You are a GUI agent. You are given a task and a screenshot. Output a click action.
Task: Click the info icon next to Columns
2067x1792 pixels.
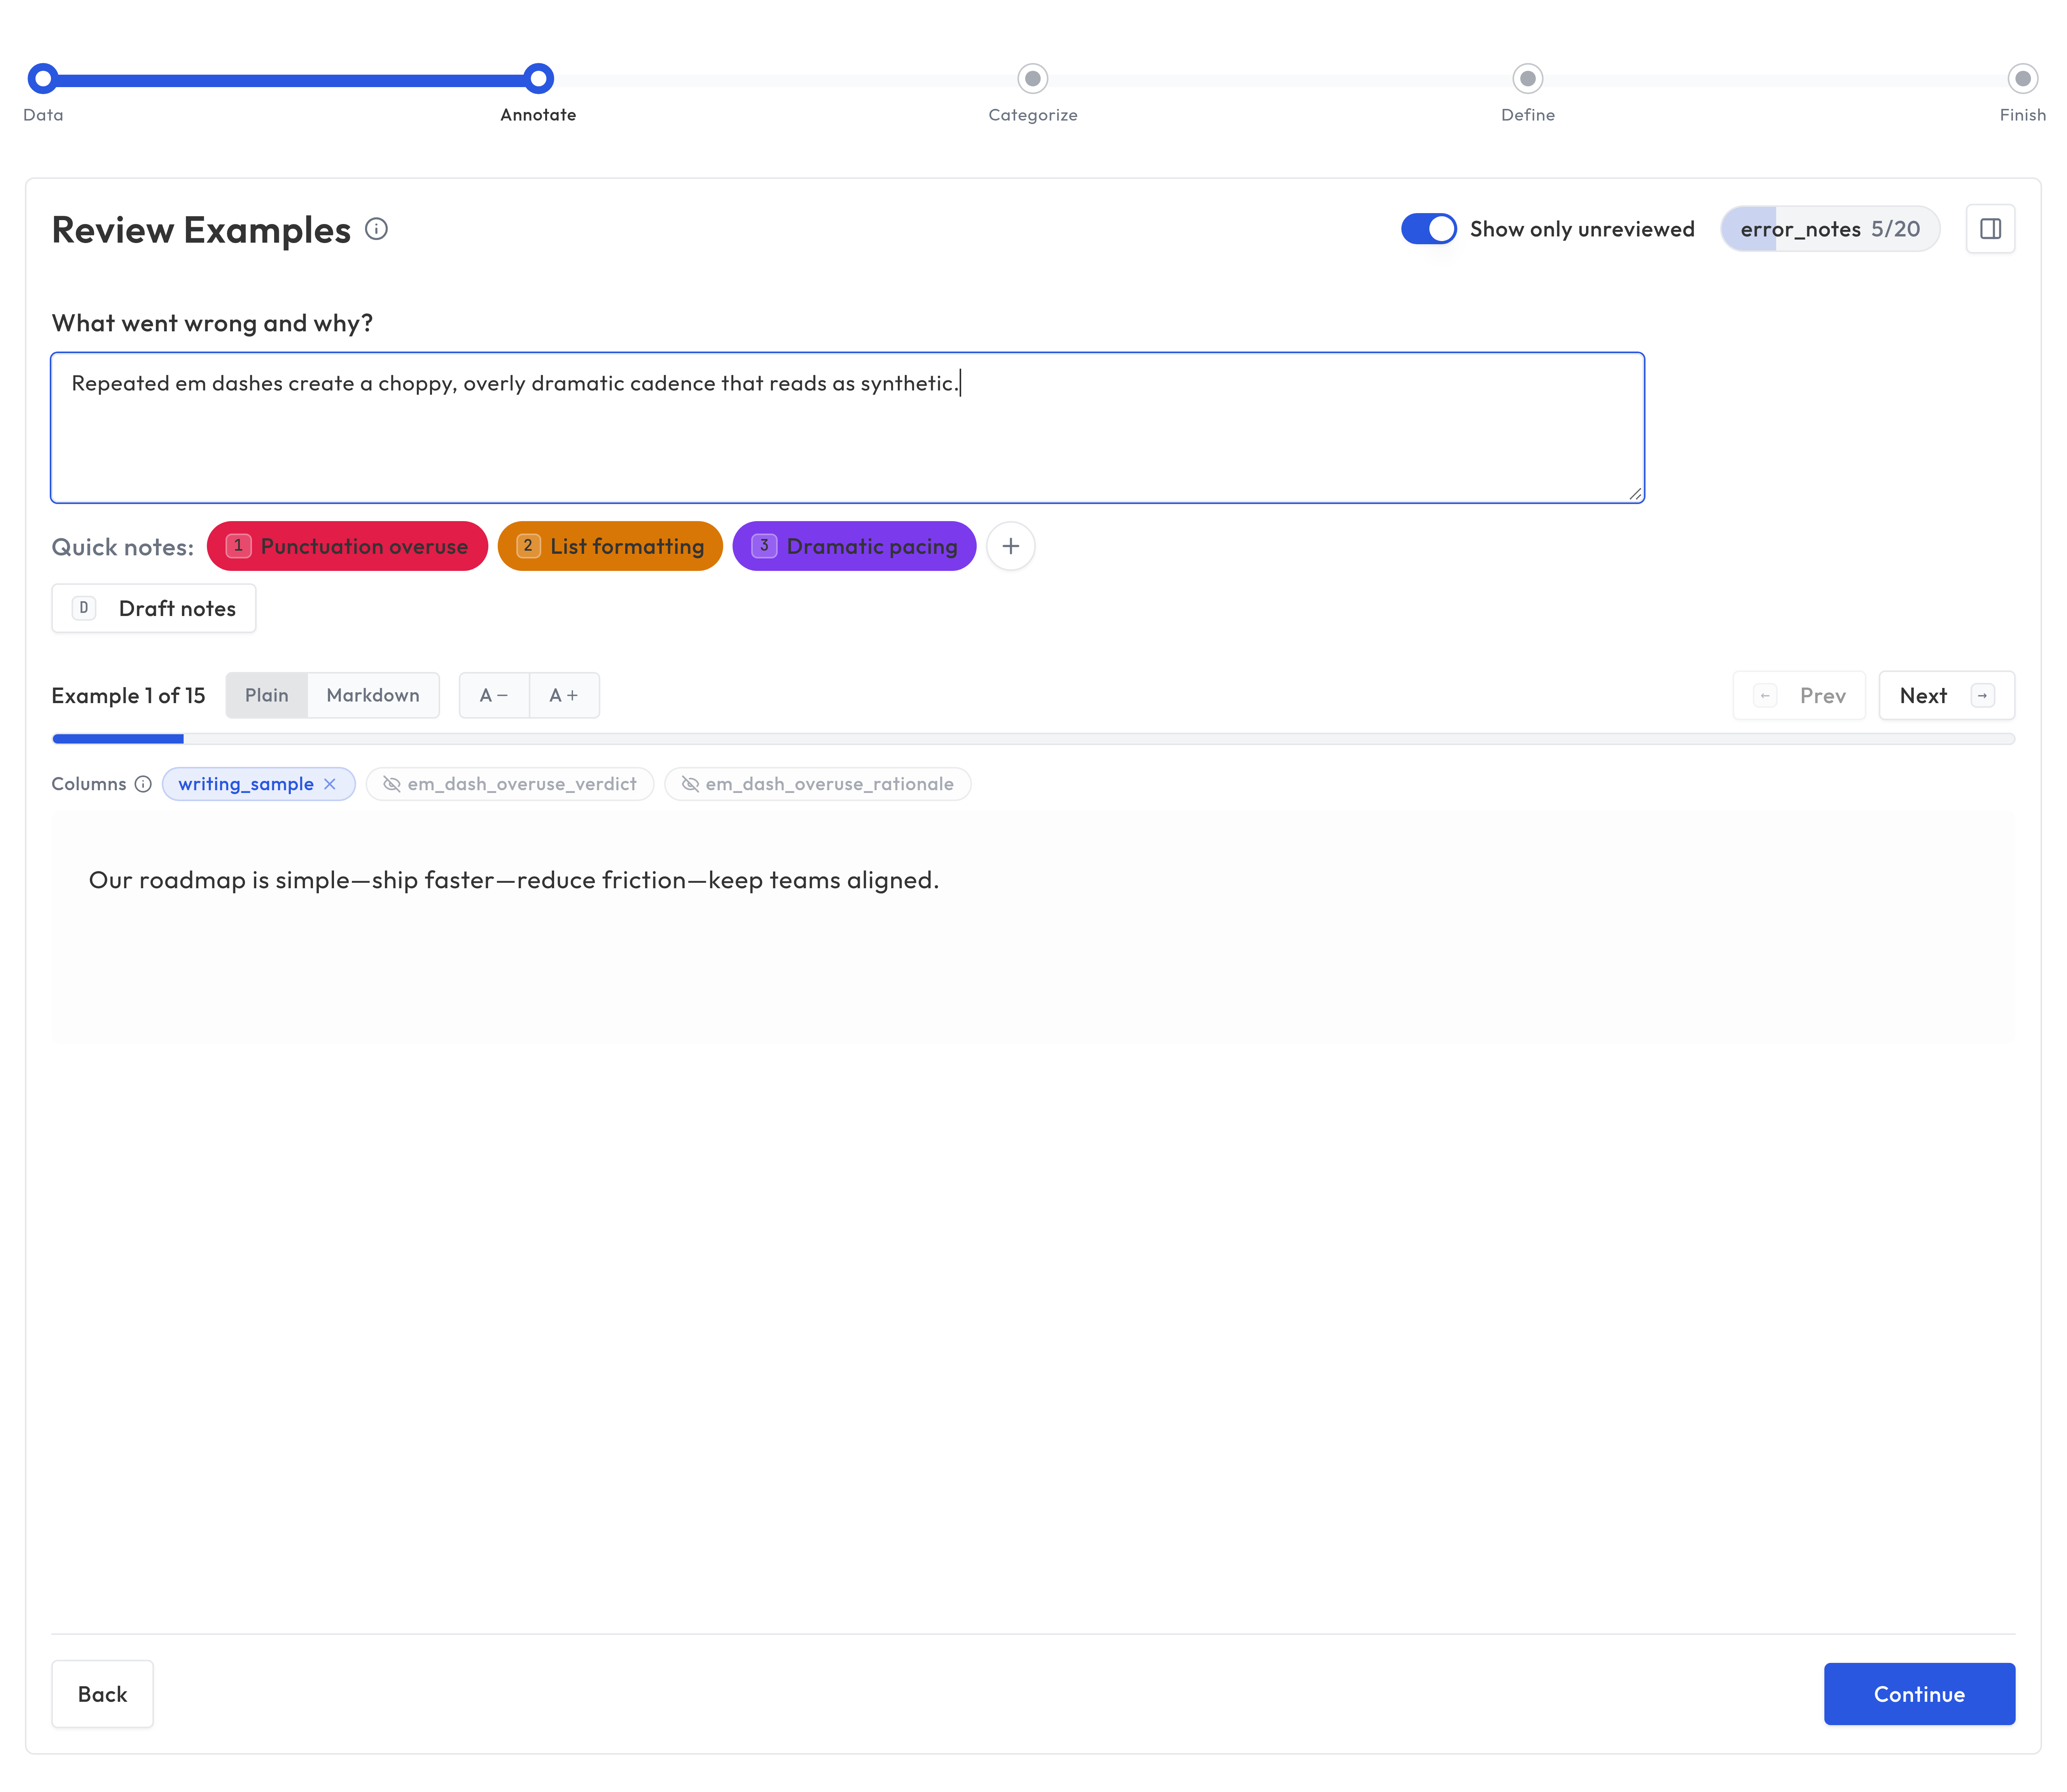tap(143, 784)
